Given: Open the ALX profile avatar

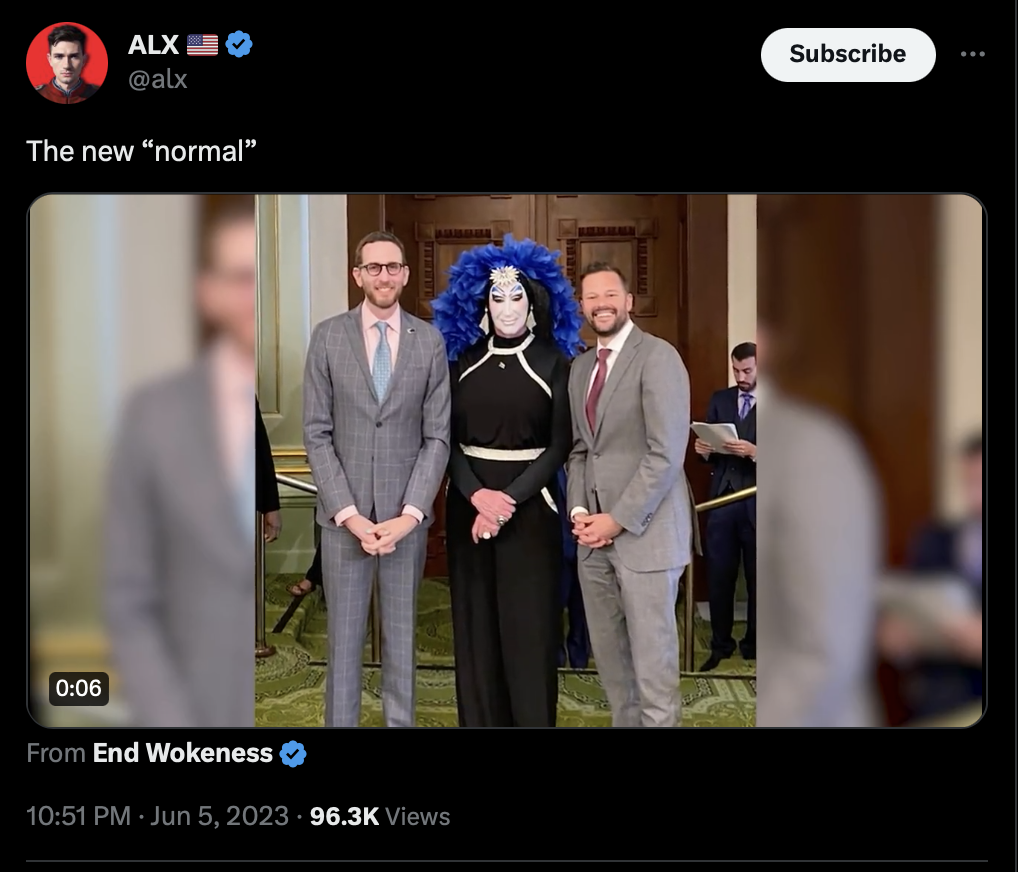Looking at the screenshot, I should (67, 63).
